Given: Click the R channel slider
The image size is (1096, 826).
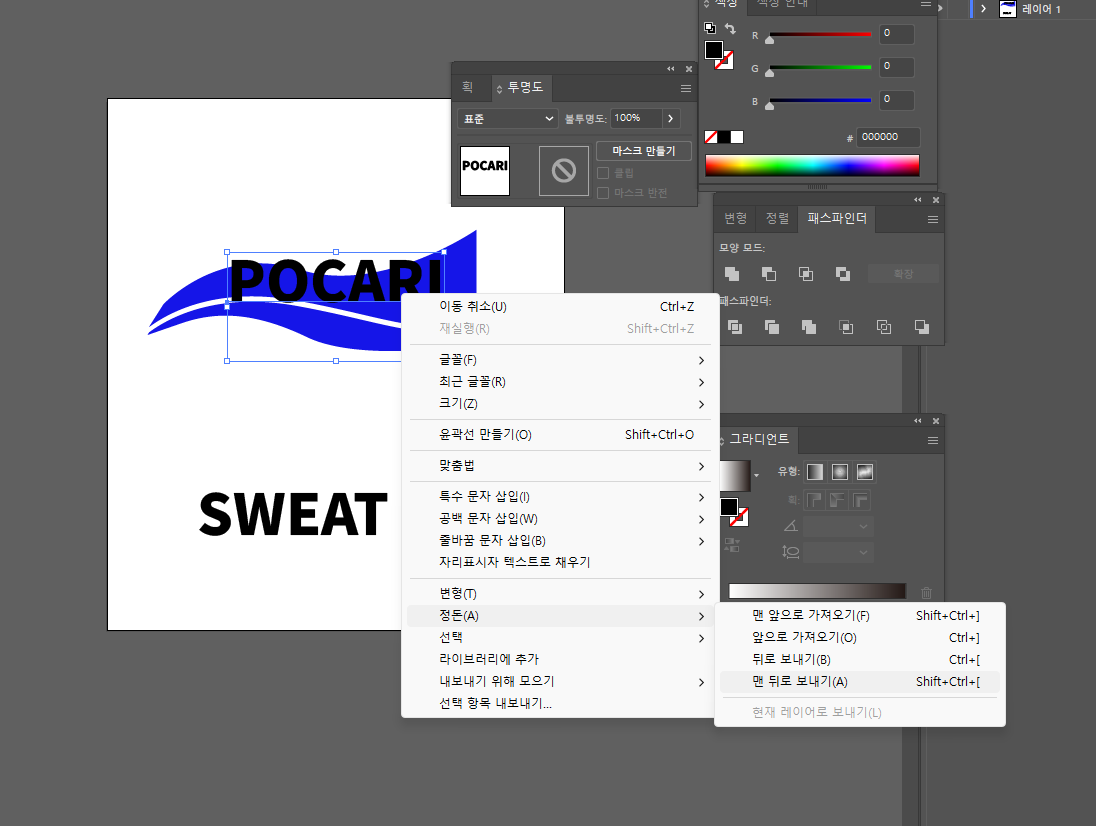Looking at the screenshot, I should (x=820, y=34).
